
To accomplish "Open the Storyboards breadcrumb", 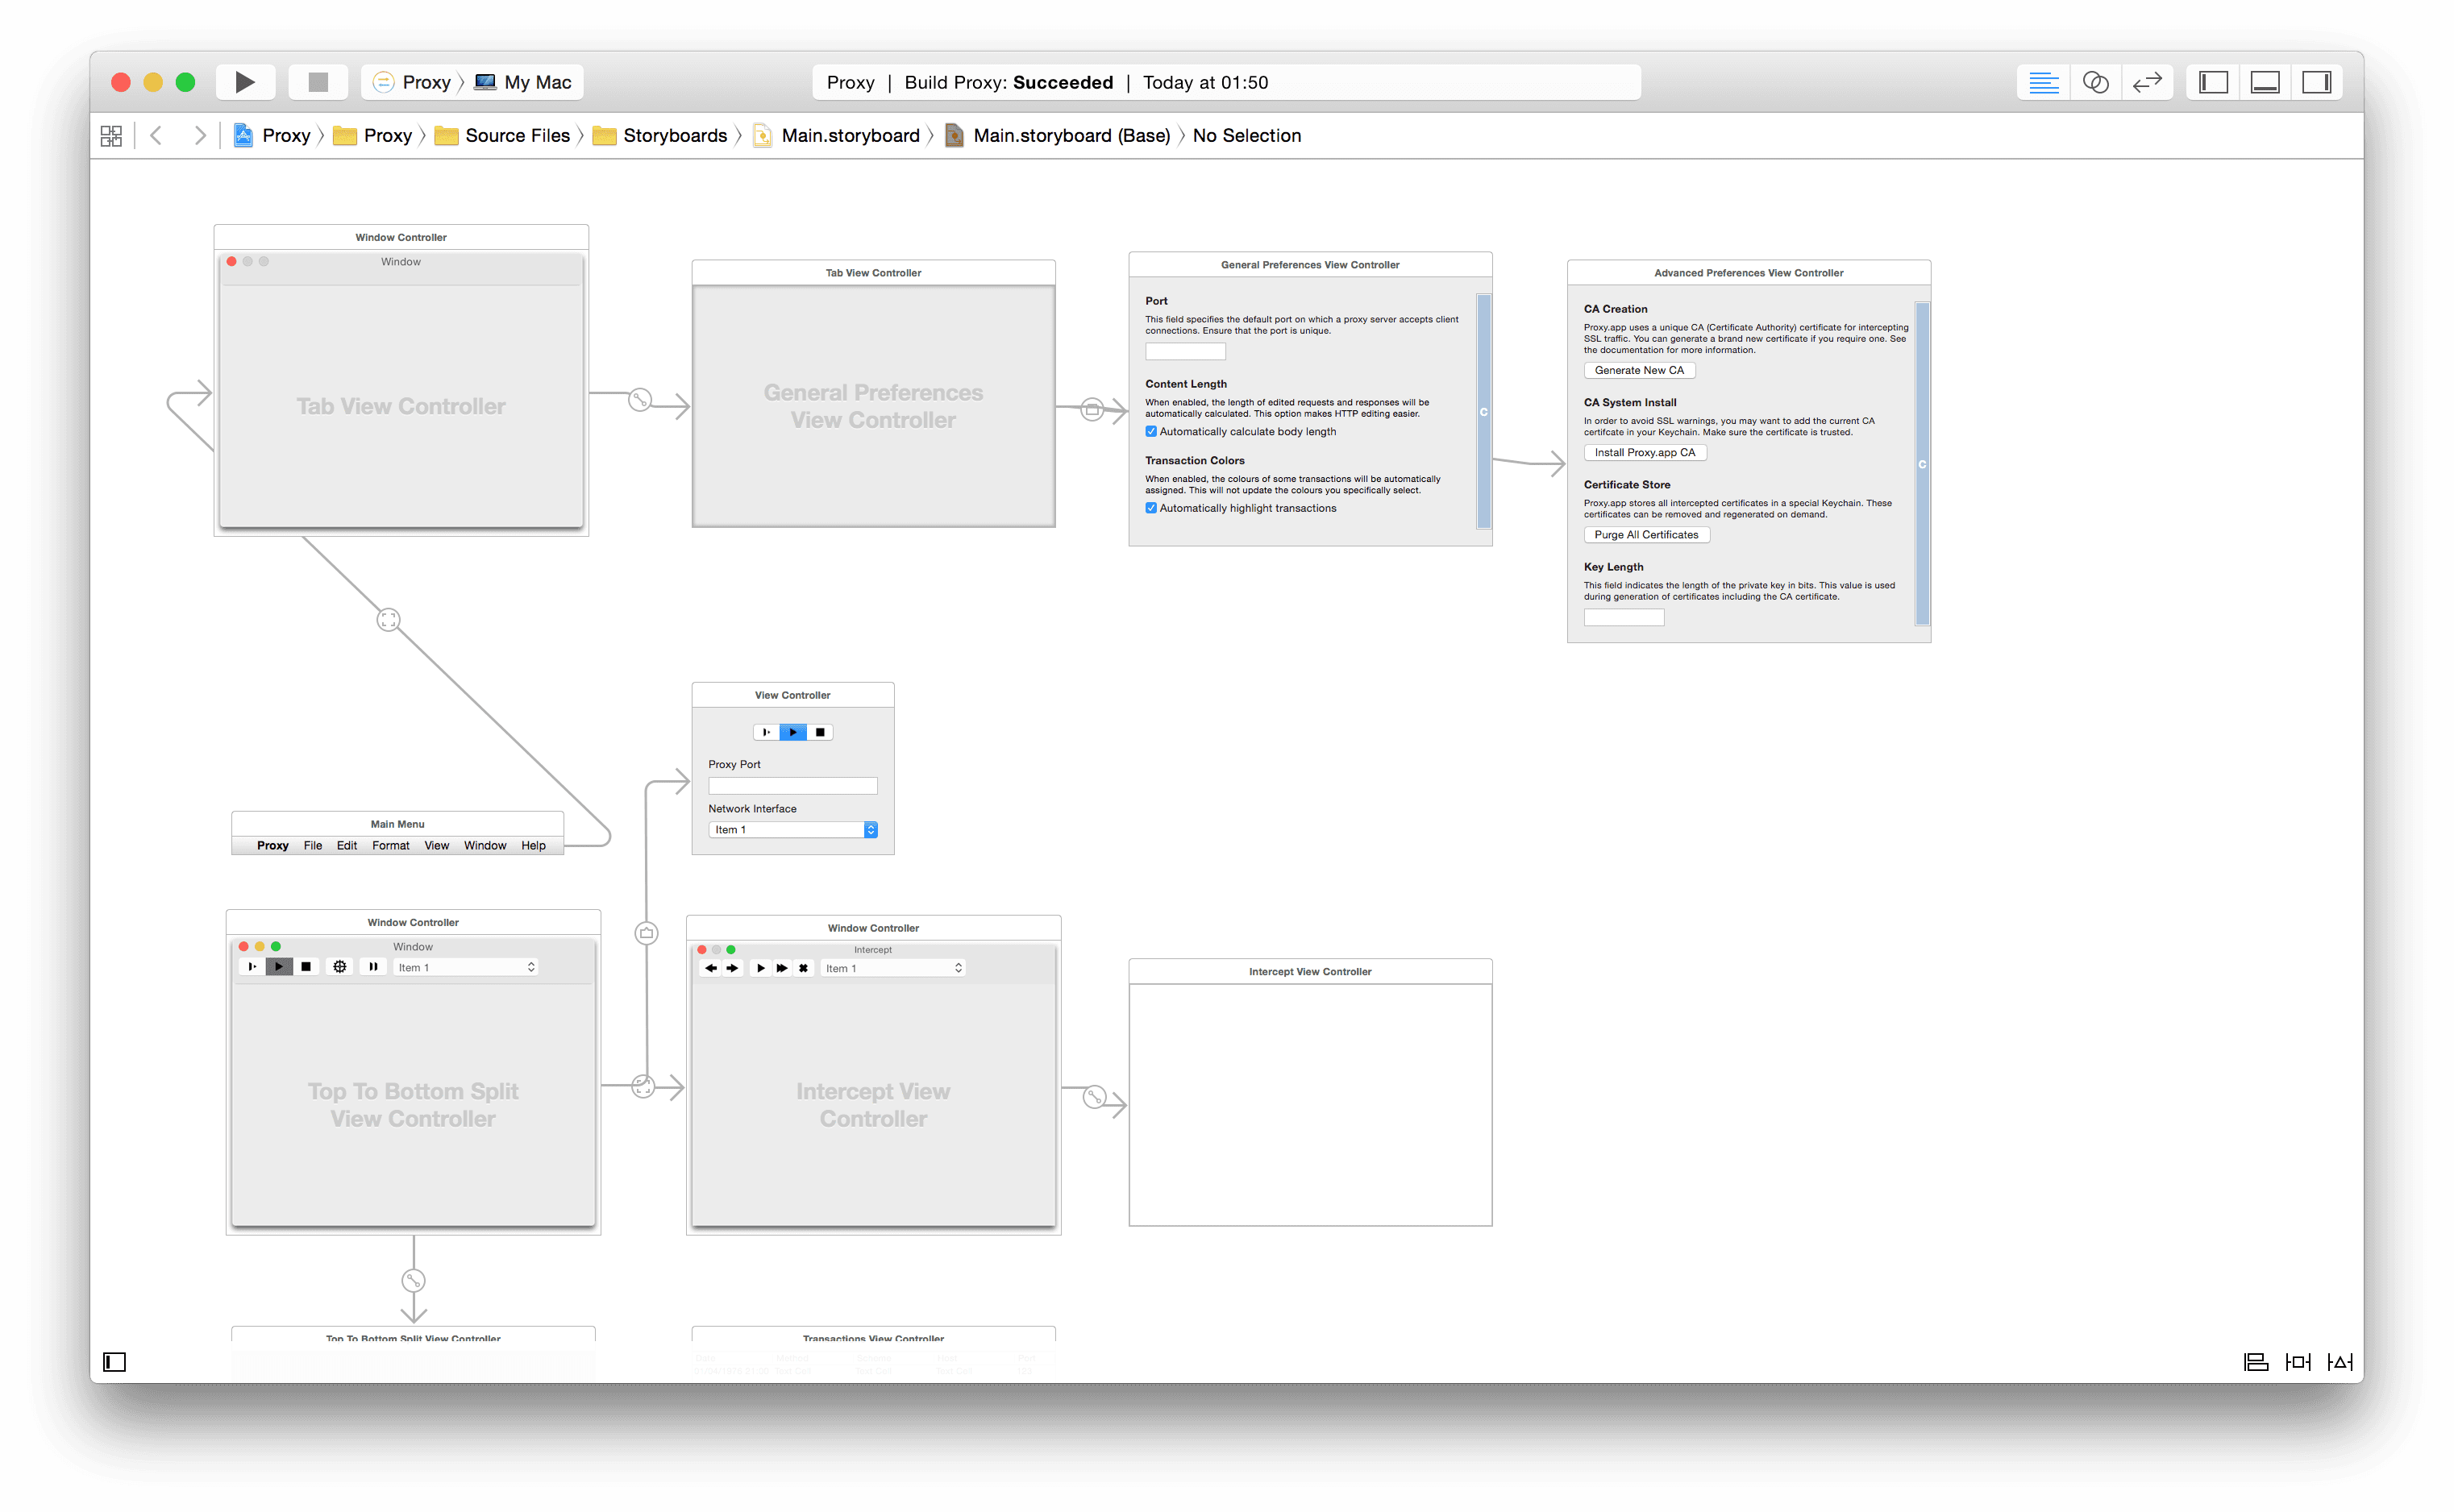I will coord(661,136).
